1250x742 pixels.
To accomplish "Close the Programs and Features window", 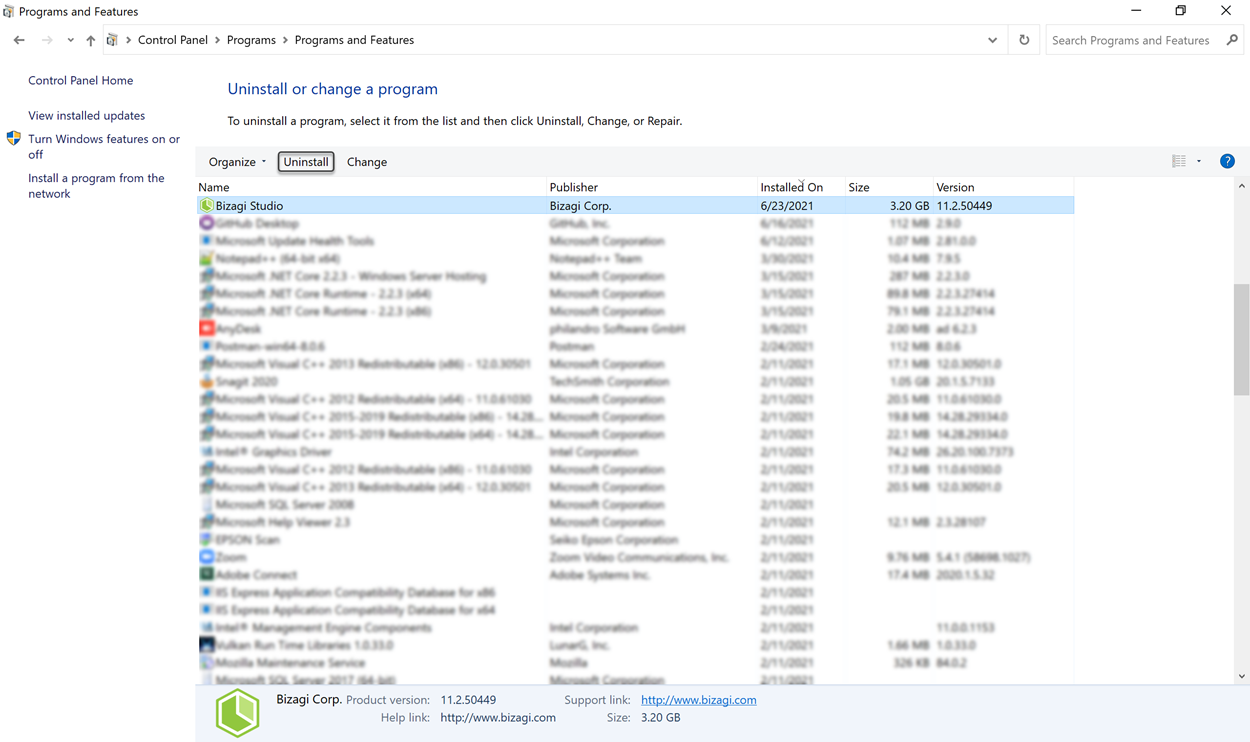I will click(x=1226, y=11).
